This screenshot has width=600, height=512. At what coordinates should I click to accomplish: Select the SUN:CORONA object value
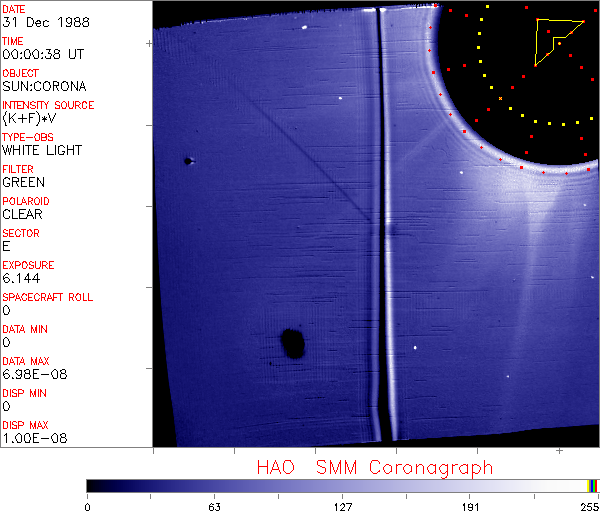[x=44, y=86]
